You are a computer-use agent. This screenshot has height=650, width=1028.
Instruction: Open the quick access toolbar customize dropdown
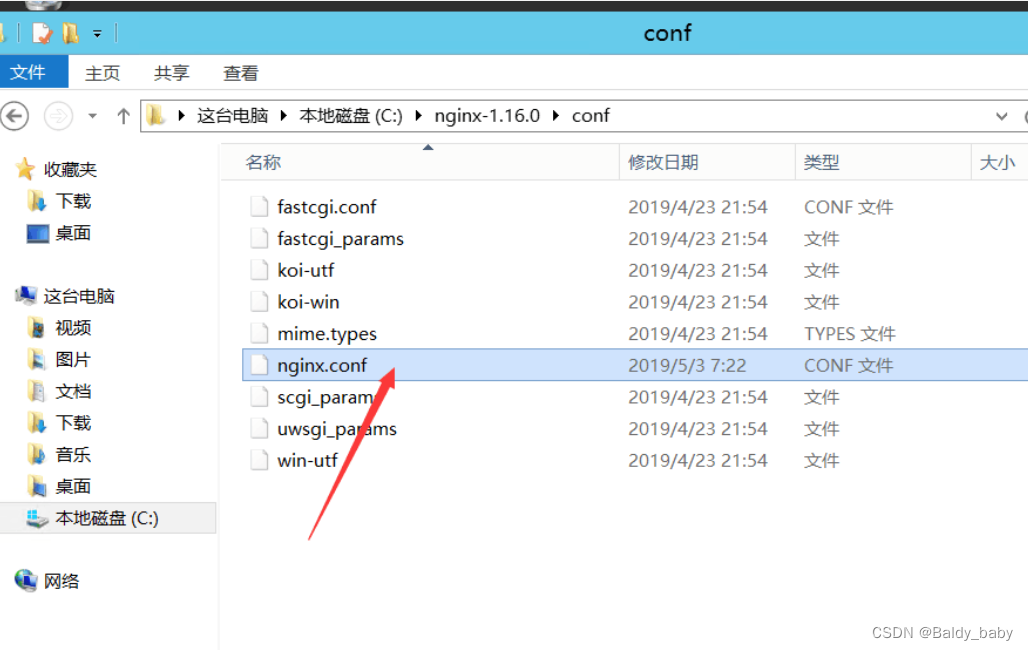tap(96, 33)
